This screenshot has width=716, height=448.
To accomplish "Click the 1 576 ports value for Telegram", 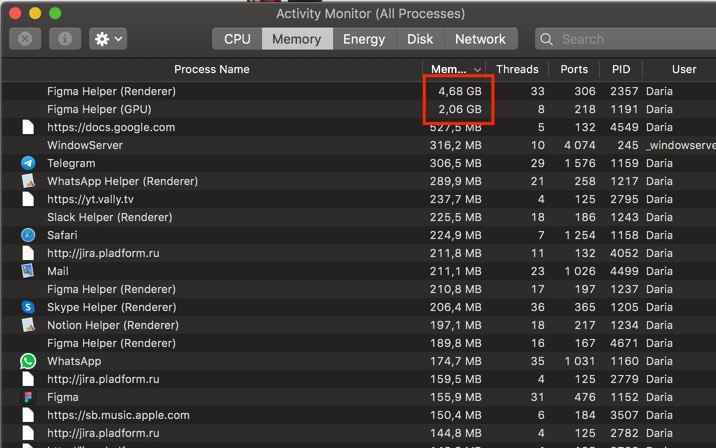I will click(x=580, y=163).
